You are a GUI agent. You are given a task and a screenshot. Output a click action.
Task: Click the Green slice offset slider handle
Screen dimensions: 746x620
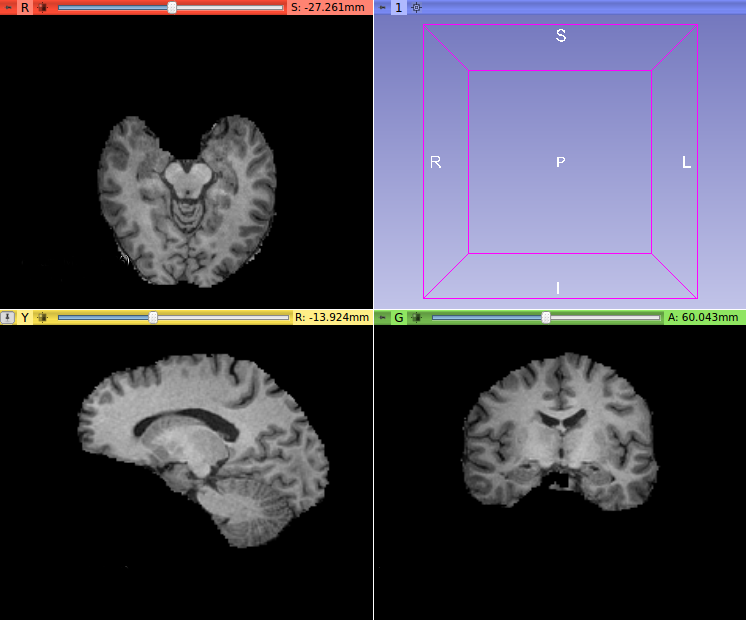coord(546,317)
